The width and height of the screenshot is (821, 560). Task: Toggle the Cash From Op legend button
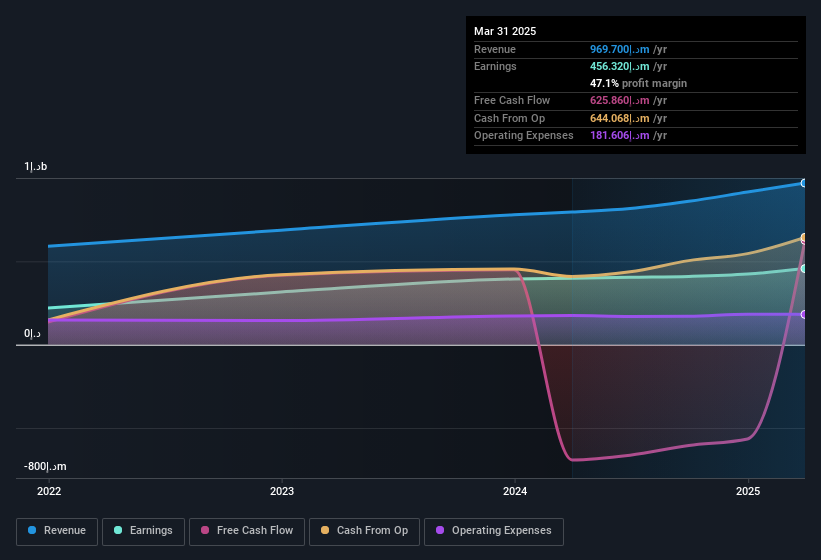click(x=364, y=531)
